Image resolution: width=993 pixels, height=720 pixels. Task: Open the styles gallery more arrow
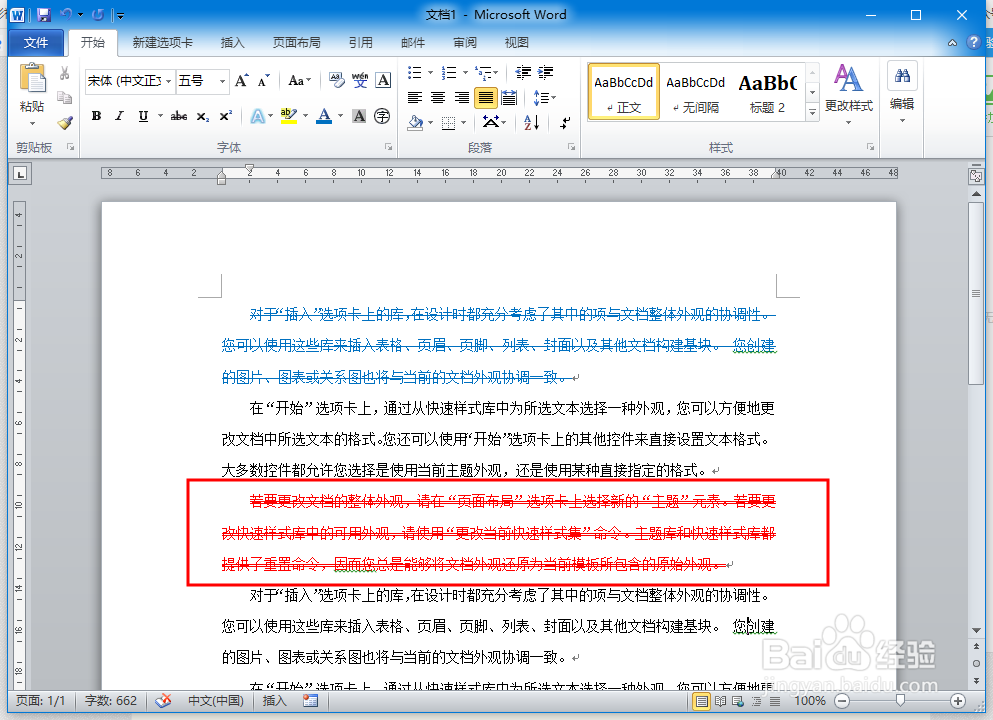(812, 112)
